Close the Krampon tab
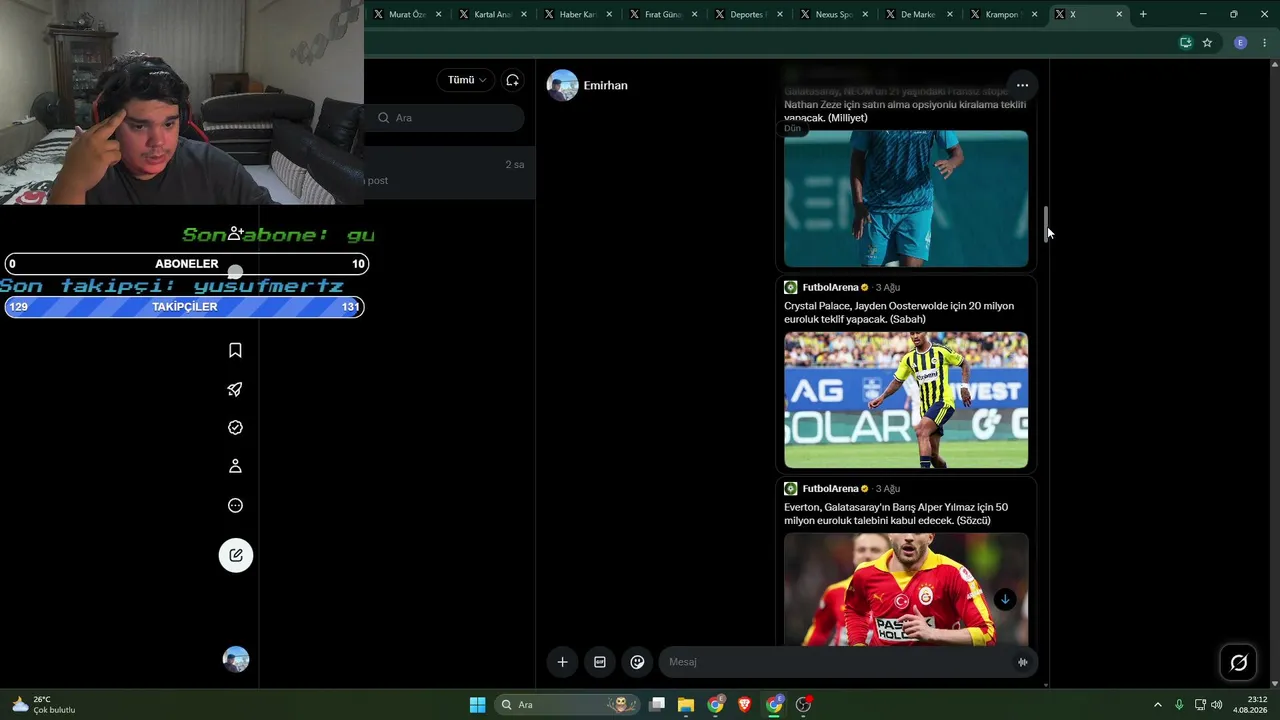Viewport: 1280px width, 720px height. [x=1034, y=14]
